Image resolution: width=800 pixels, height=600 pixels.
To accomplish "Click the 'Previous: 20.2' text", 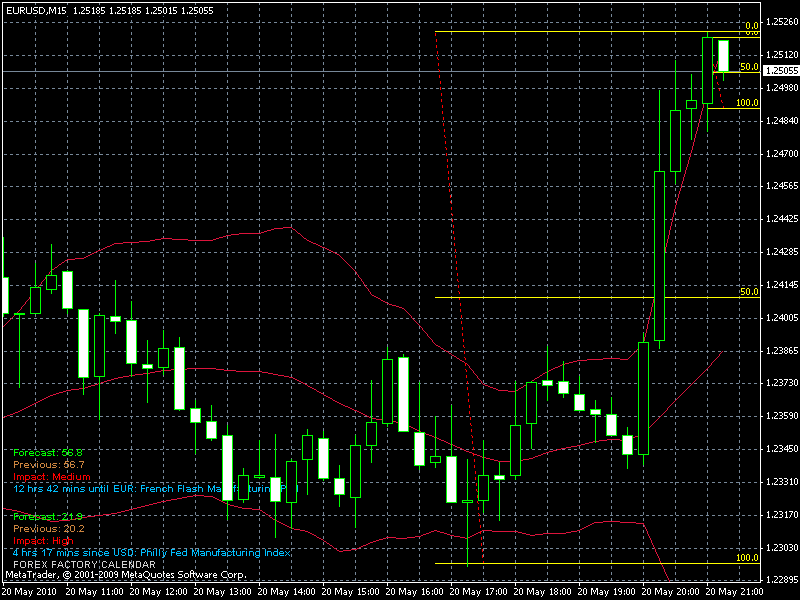I will tap(49, 529).
